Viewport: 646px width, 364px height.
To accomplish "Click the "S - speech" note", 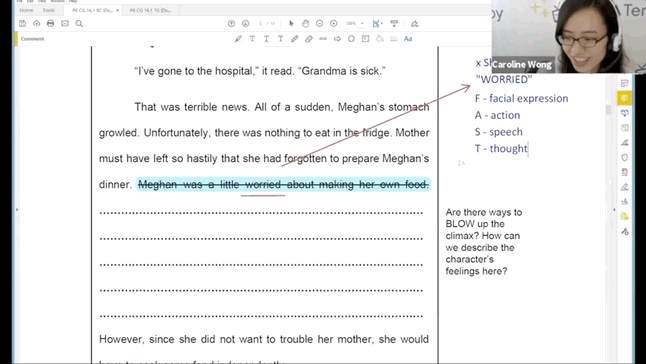I will tap(499, 132).
